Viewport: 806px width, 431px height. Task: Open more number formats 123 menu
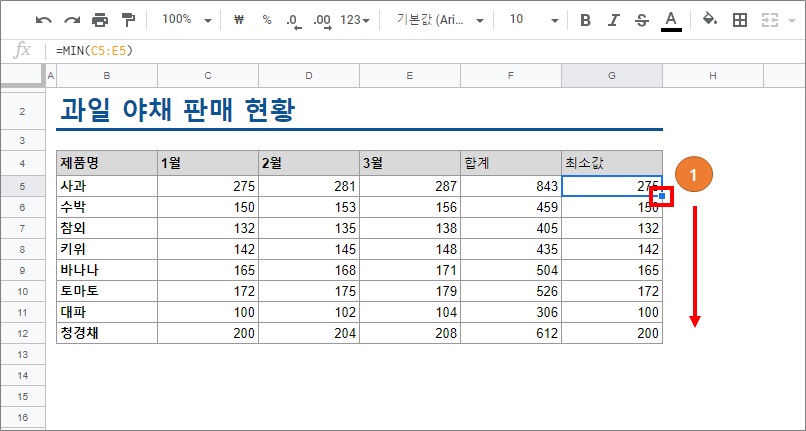click(x=355, y=20)
